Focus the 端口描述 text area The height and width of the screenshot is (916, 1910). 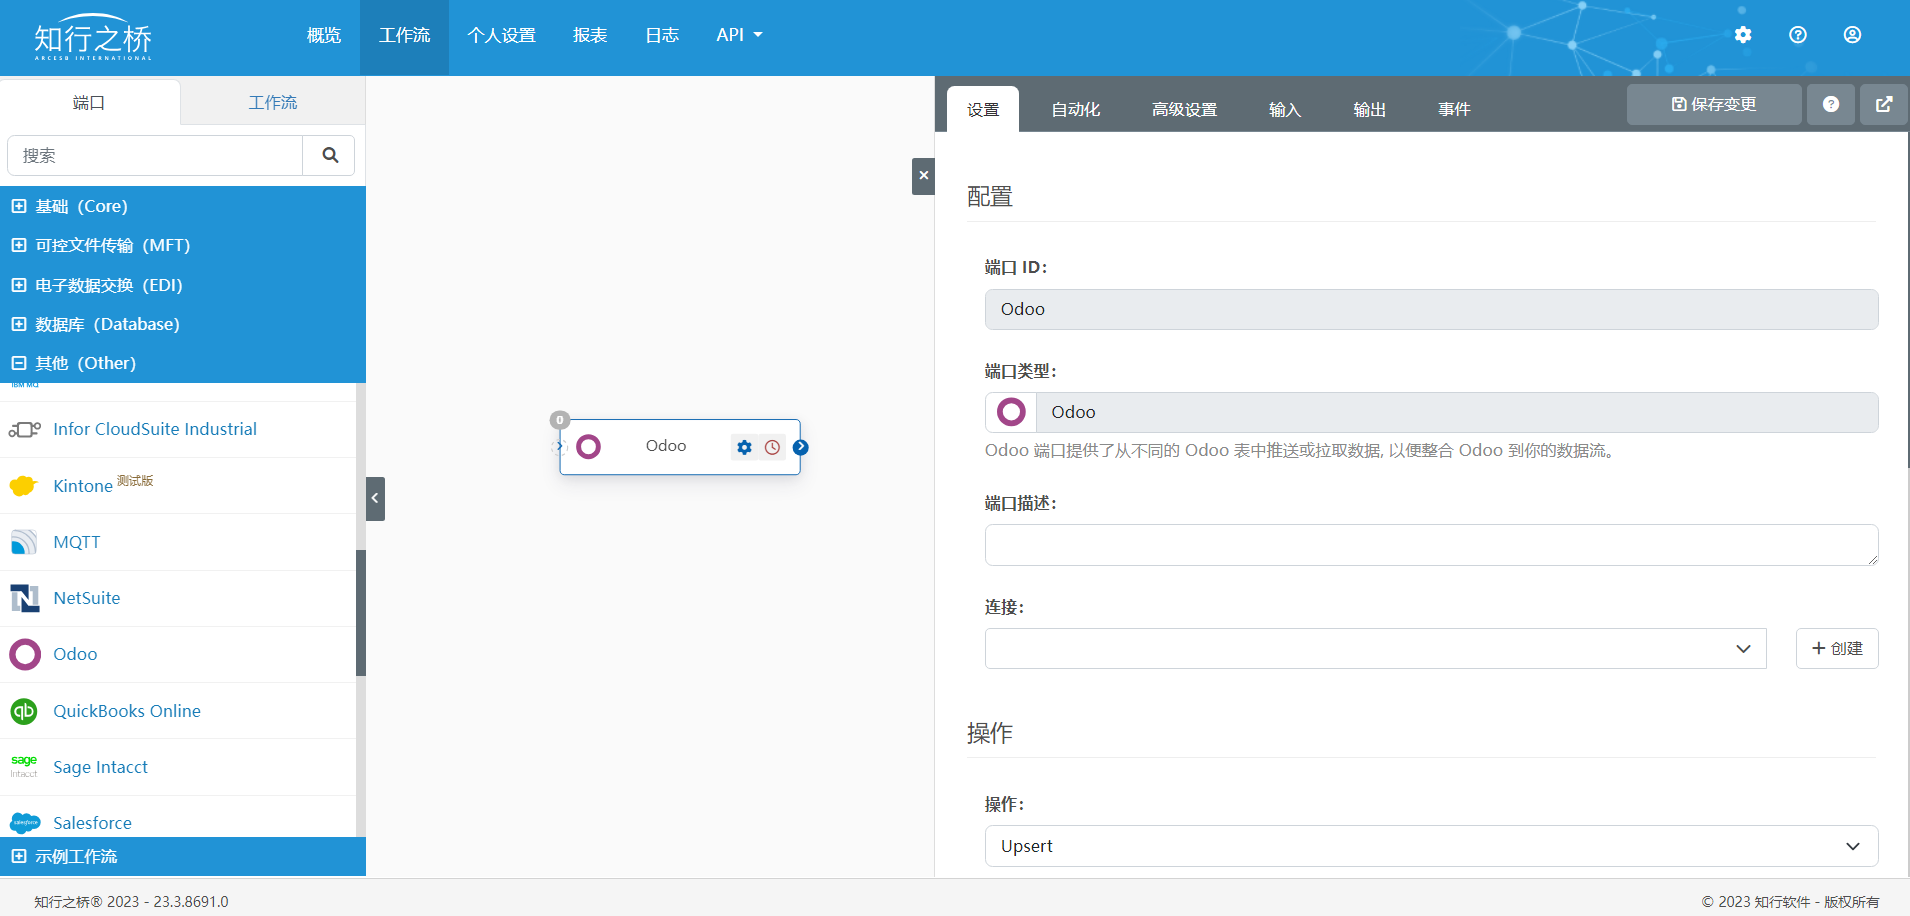pos(1431,545)
